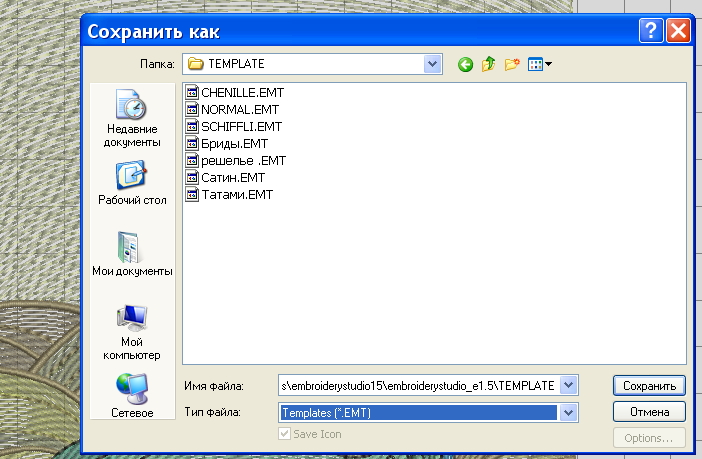The height and width of the screenshot is (459, 702).
Task: Open the View menu icon
Action: click(x=539, y=64)
